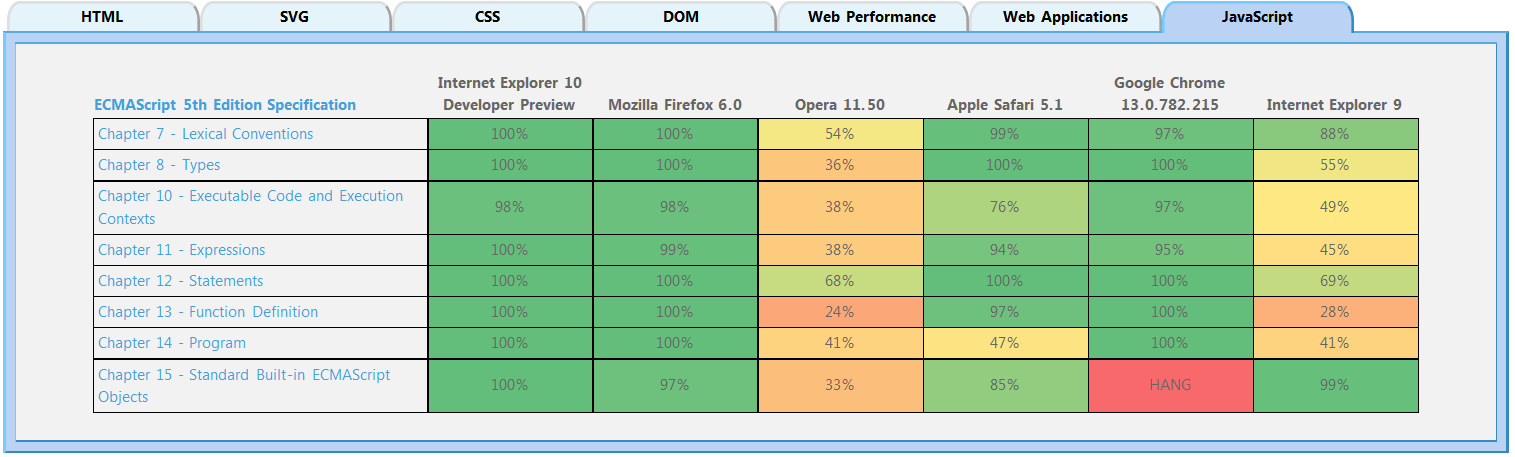This screenshot has width=1515, height=457.
Task: Open Chapter 15 - Standard Built-in Objects link
Action: (244, 375)
